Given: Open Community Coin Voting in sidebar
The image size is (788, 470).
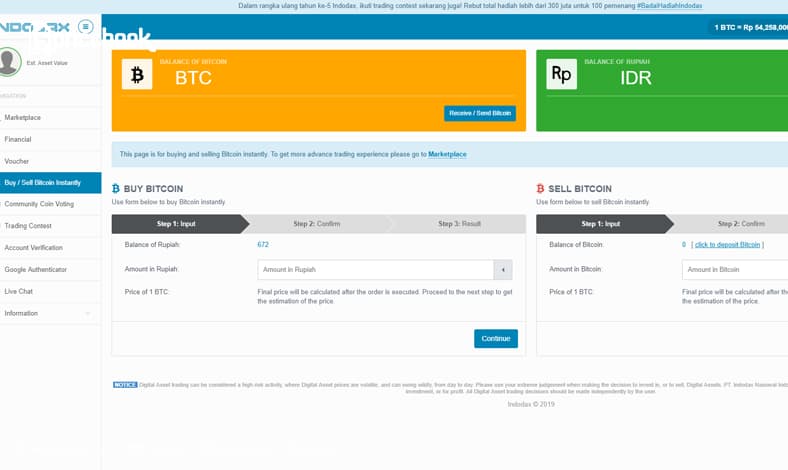Looking at the screenshot, I should coord(50,204).
